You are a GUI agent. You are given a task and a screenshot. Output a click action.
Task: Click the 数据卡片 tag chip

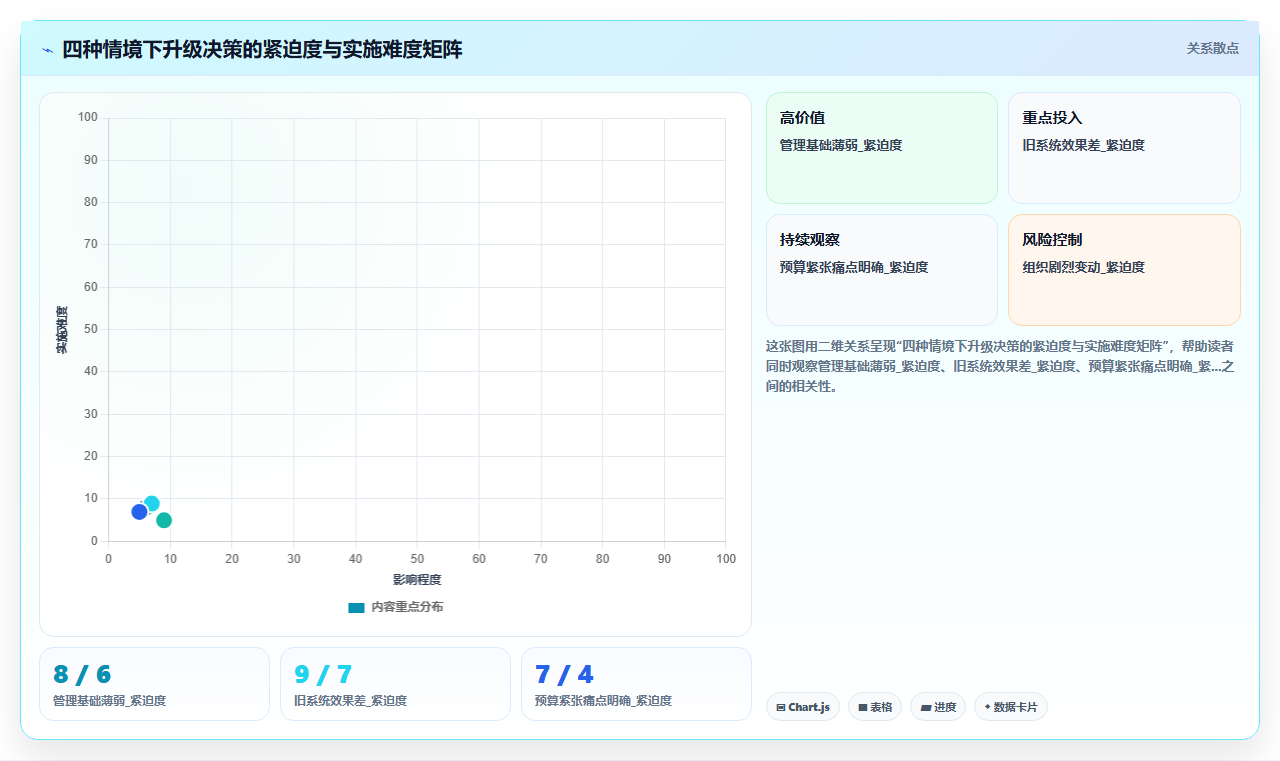point(1011,707)
